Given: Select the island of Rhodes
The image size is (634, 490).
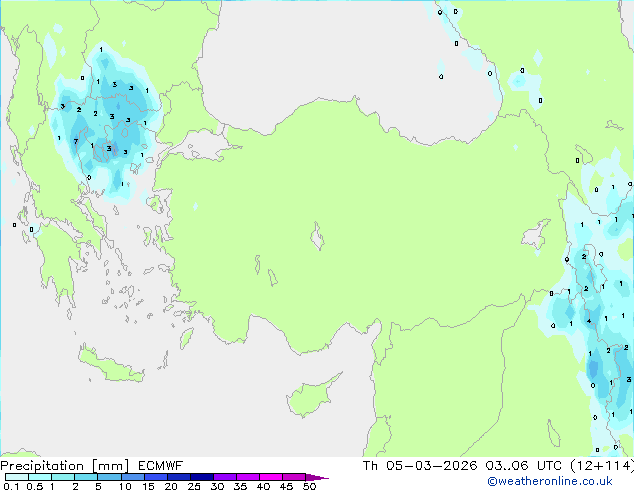Looking at the screenshot, I should click(186, 338).
